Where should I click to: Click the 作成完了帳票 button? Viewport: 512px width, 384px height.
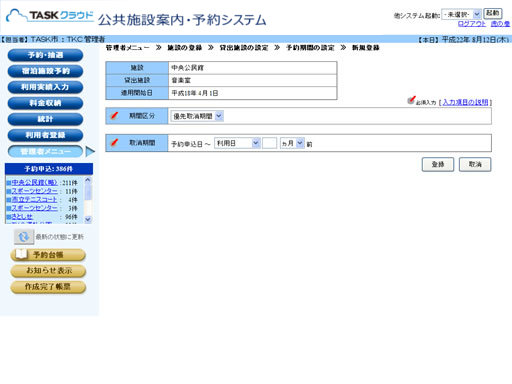48,287
